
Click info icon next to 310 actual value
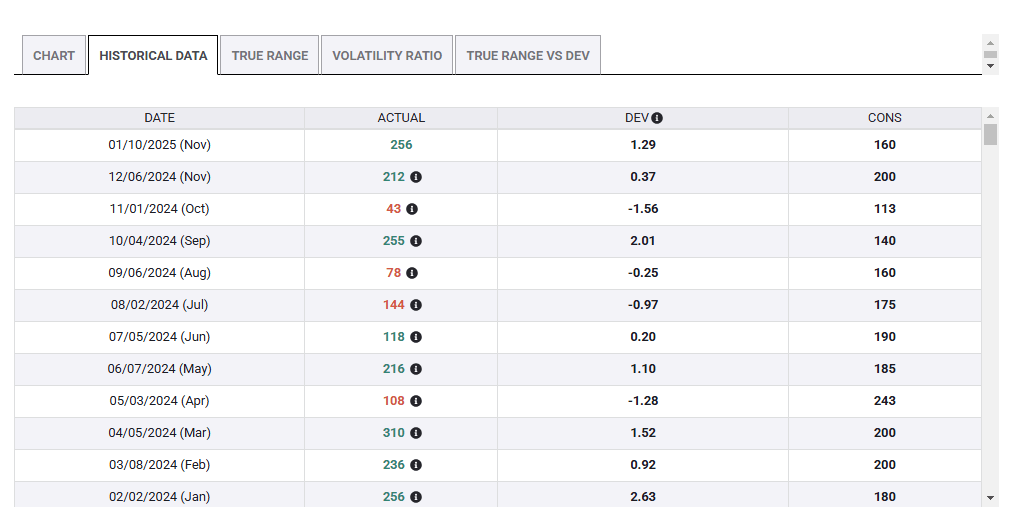click(416, 433)
